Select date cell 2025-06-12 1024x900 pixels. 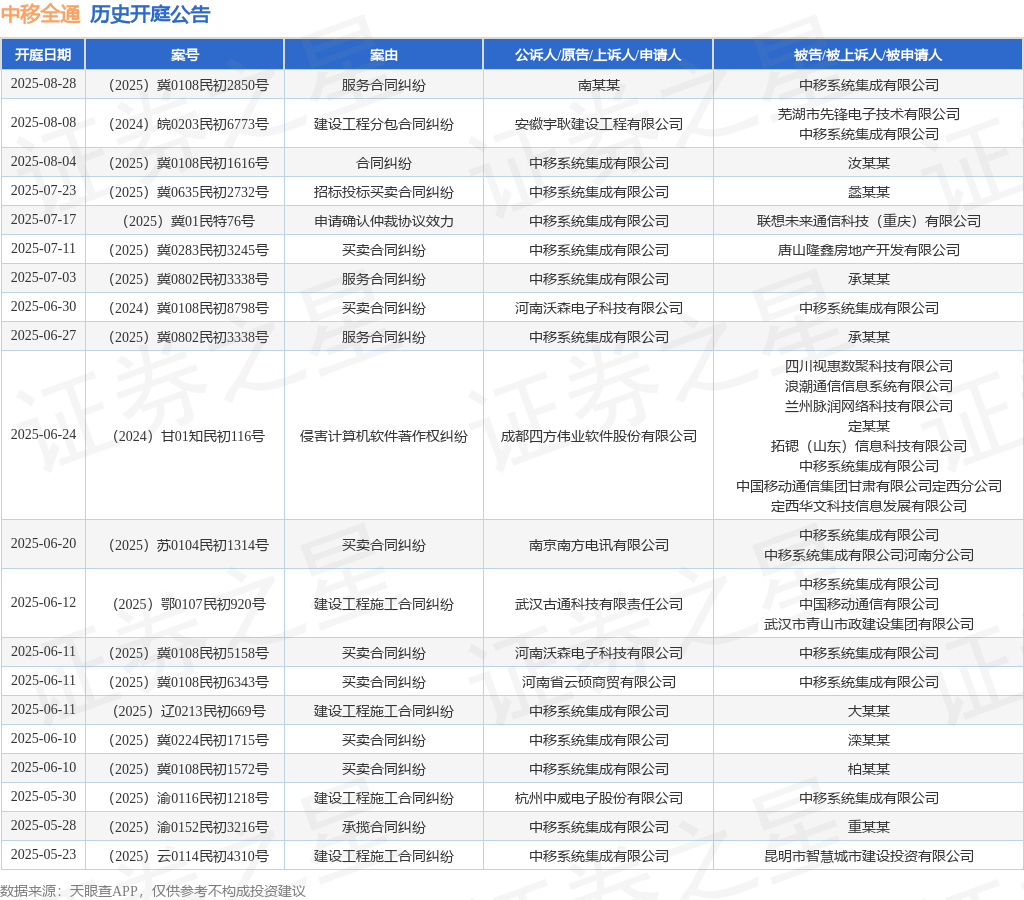pyautogui.click(x=43, y=603)
